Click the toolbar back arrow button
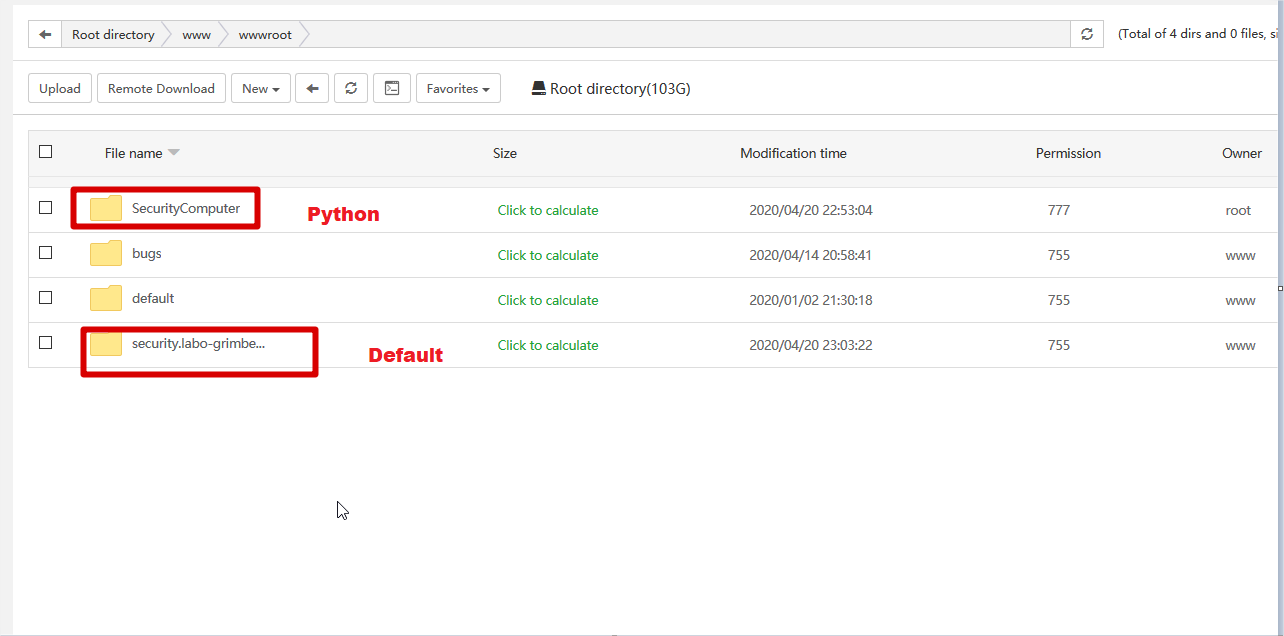Viewport: 1284px width, 636px height. 312,89
